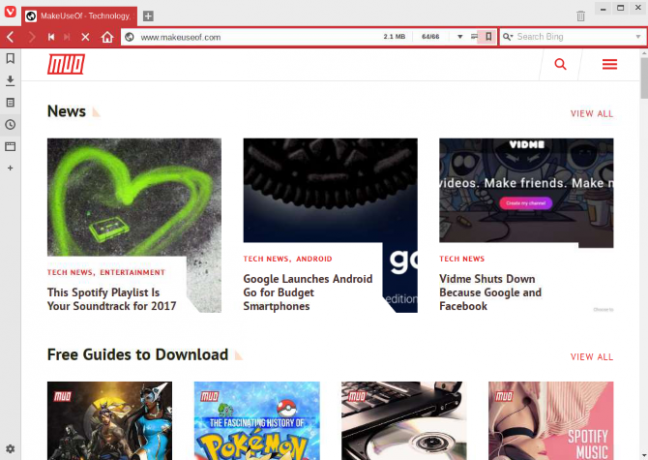
Task: Rewind to first page in history
Action: pyautogui.click(x=51, y=37)
